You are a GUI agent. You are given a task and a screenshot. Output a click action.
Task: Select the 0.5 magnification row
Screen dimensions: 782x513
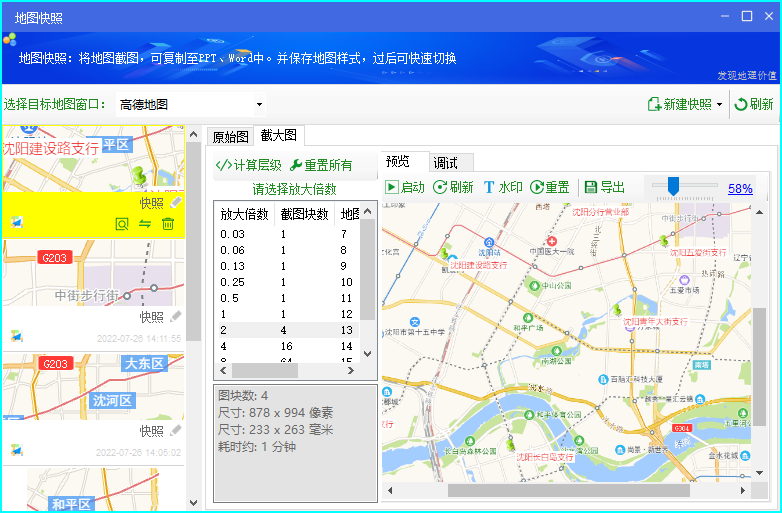coord(287,298)
